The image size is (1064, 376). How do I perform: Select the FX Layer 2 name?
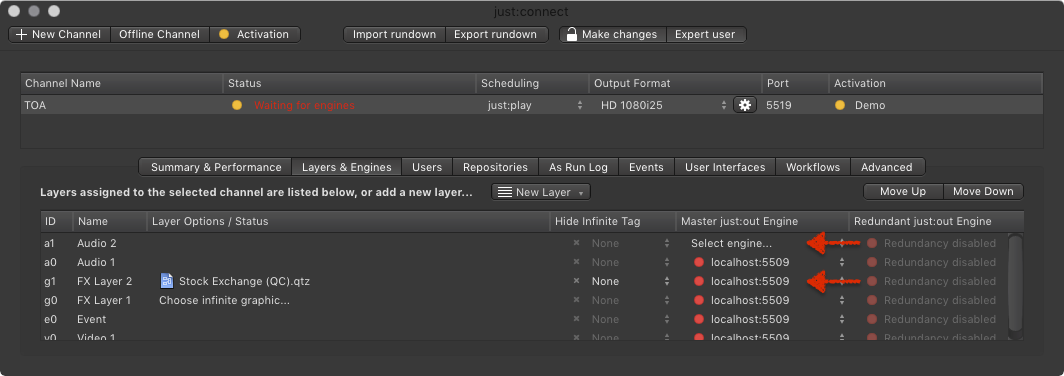[104, 281]
